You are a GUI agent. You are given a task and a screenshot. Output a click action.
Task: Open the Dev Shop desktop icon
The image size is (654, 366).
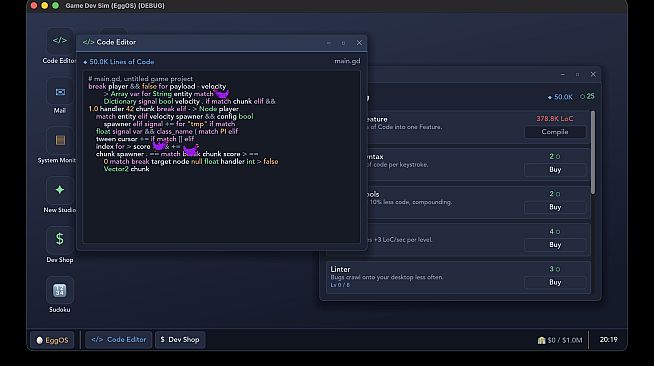pyautogui.click(x=60, y=240)
